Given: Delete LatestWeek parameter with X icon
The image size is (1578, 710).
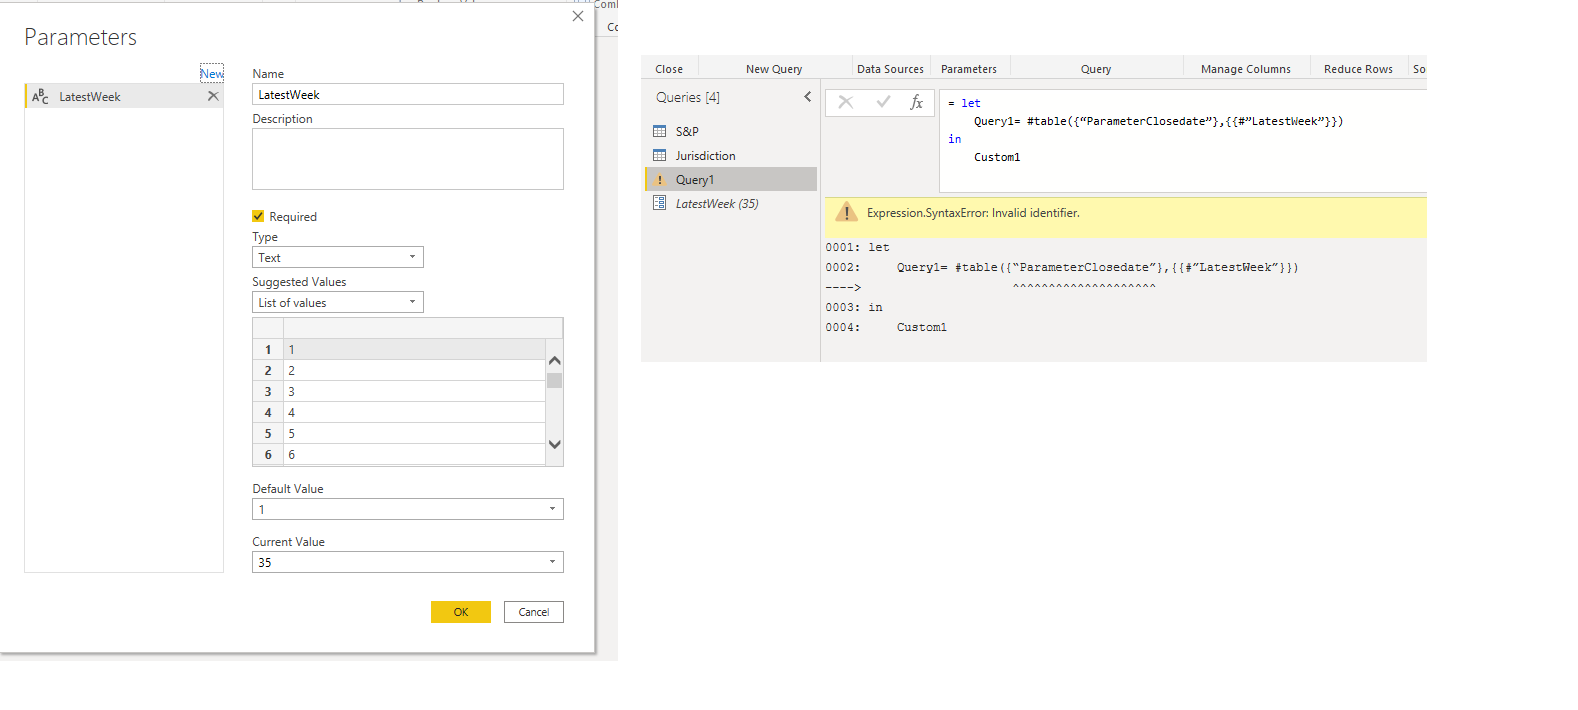Looking at the screenshot, I should [x=213, y=96].
